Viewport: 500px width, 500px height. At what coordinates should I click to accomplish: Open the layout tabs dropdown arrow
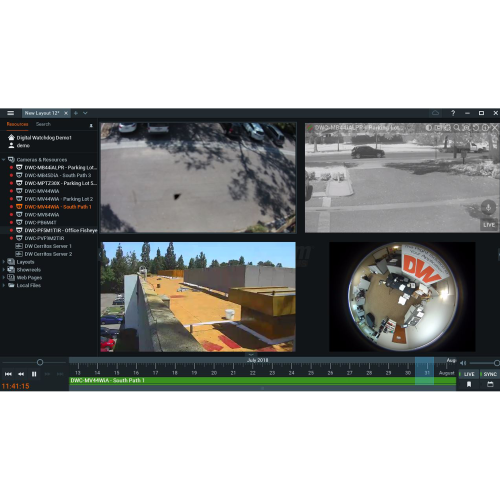[x=85, y=113]
